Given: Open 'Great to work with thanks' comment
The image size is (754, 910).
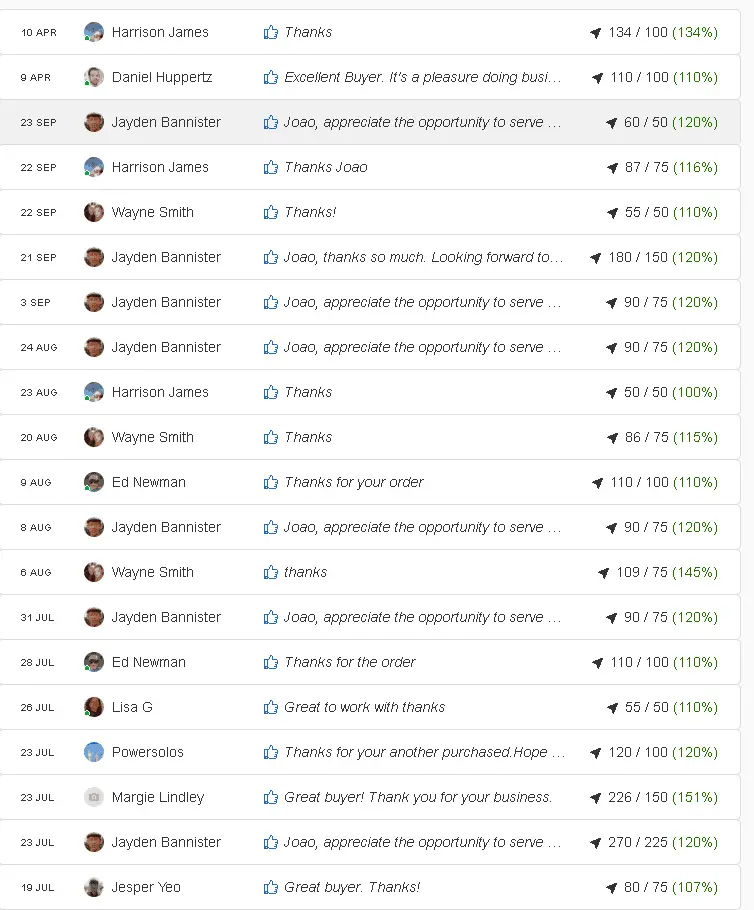Looking at the screenshot, I should click(365, 707).
